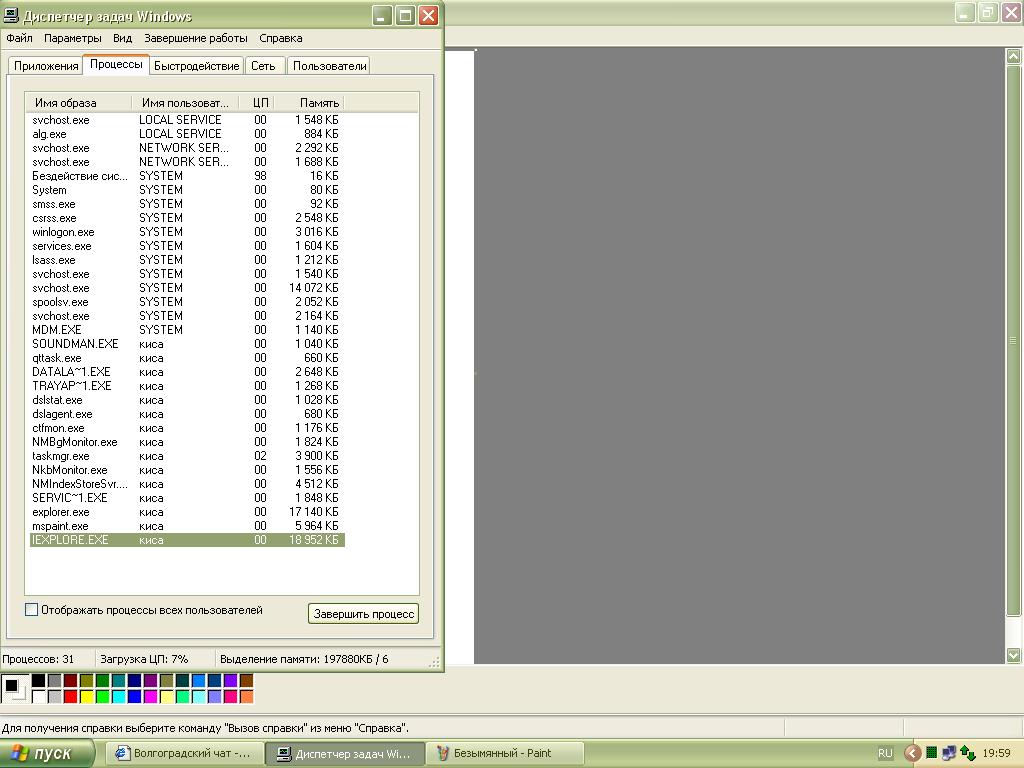Image resolution: width=1024 pixels, height=768 pixels.
Task: Open the Справка menu
Action: click(280, 38)
